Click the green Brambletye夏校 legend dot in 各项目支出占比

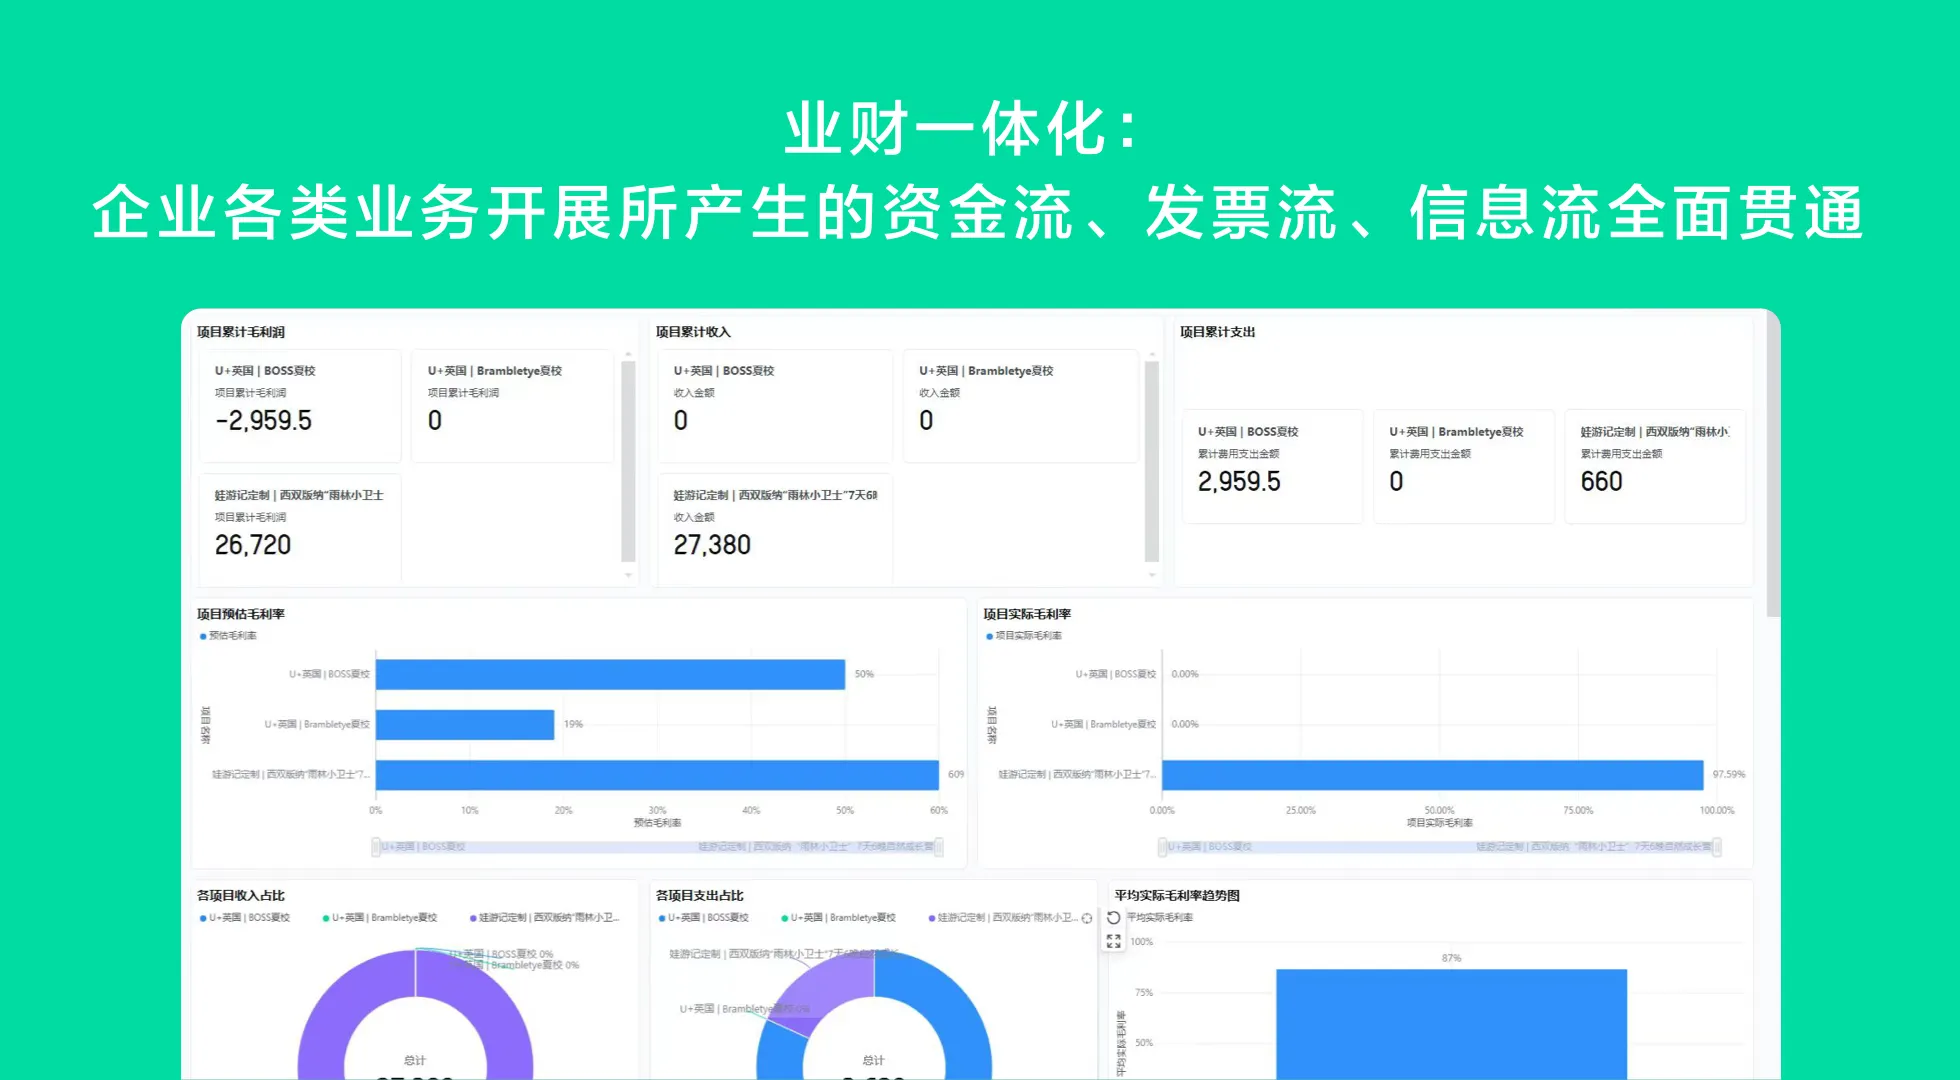point(784,917)
